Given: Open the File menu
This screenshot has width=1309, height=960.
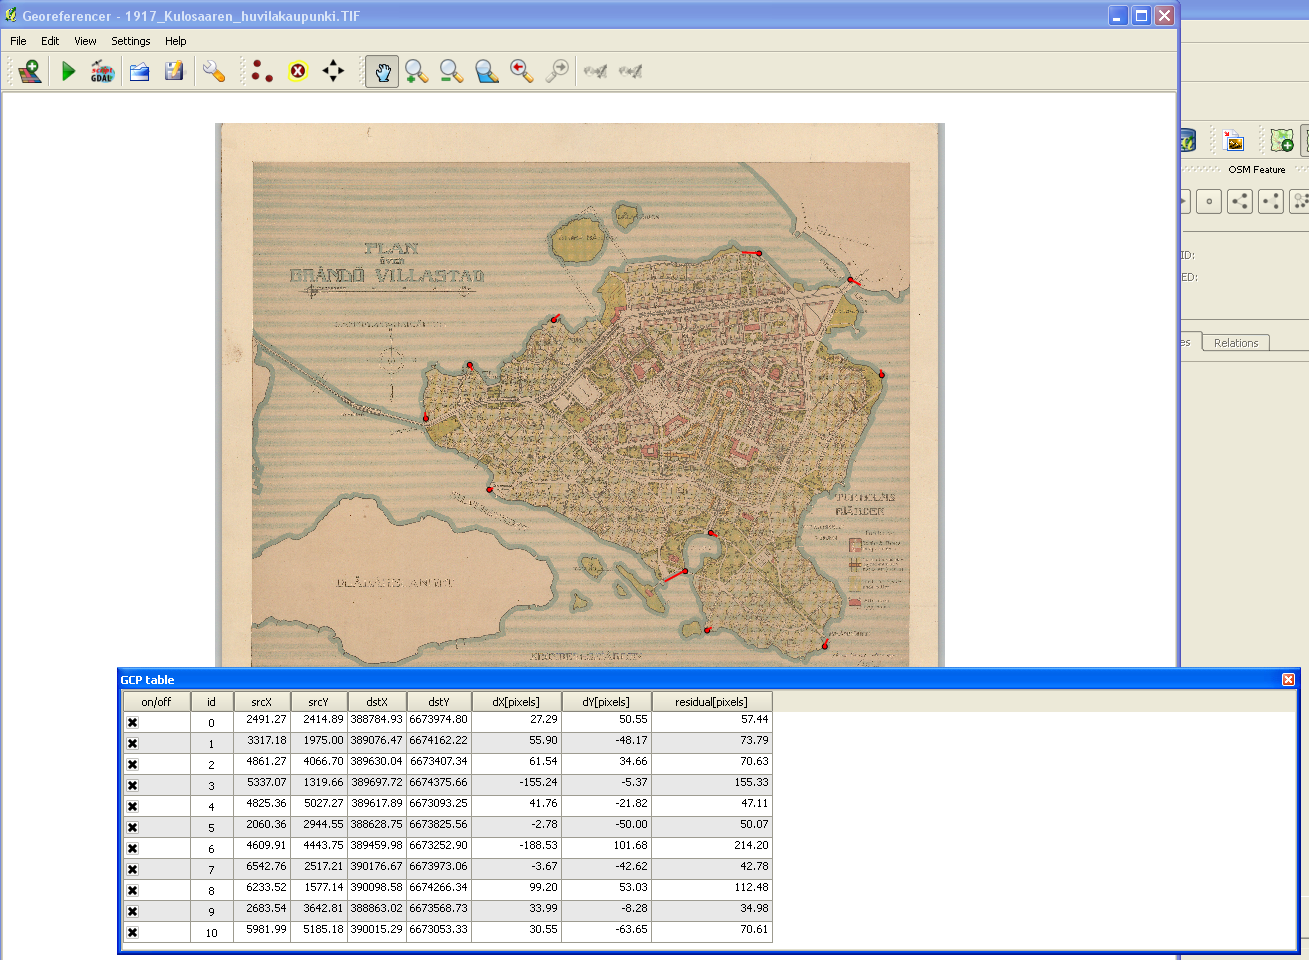Looking at the screenshot, I should (18, 41).
